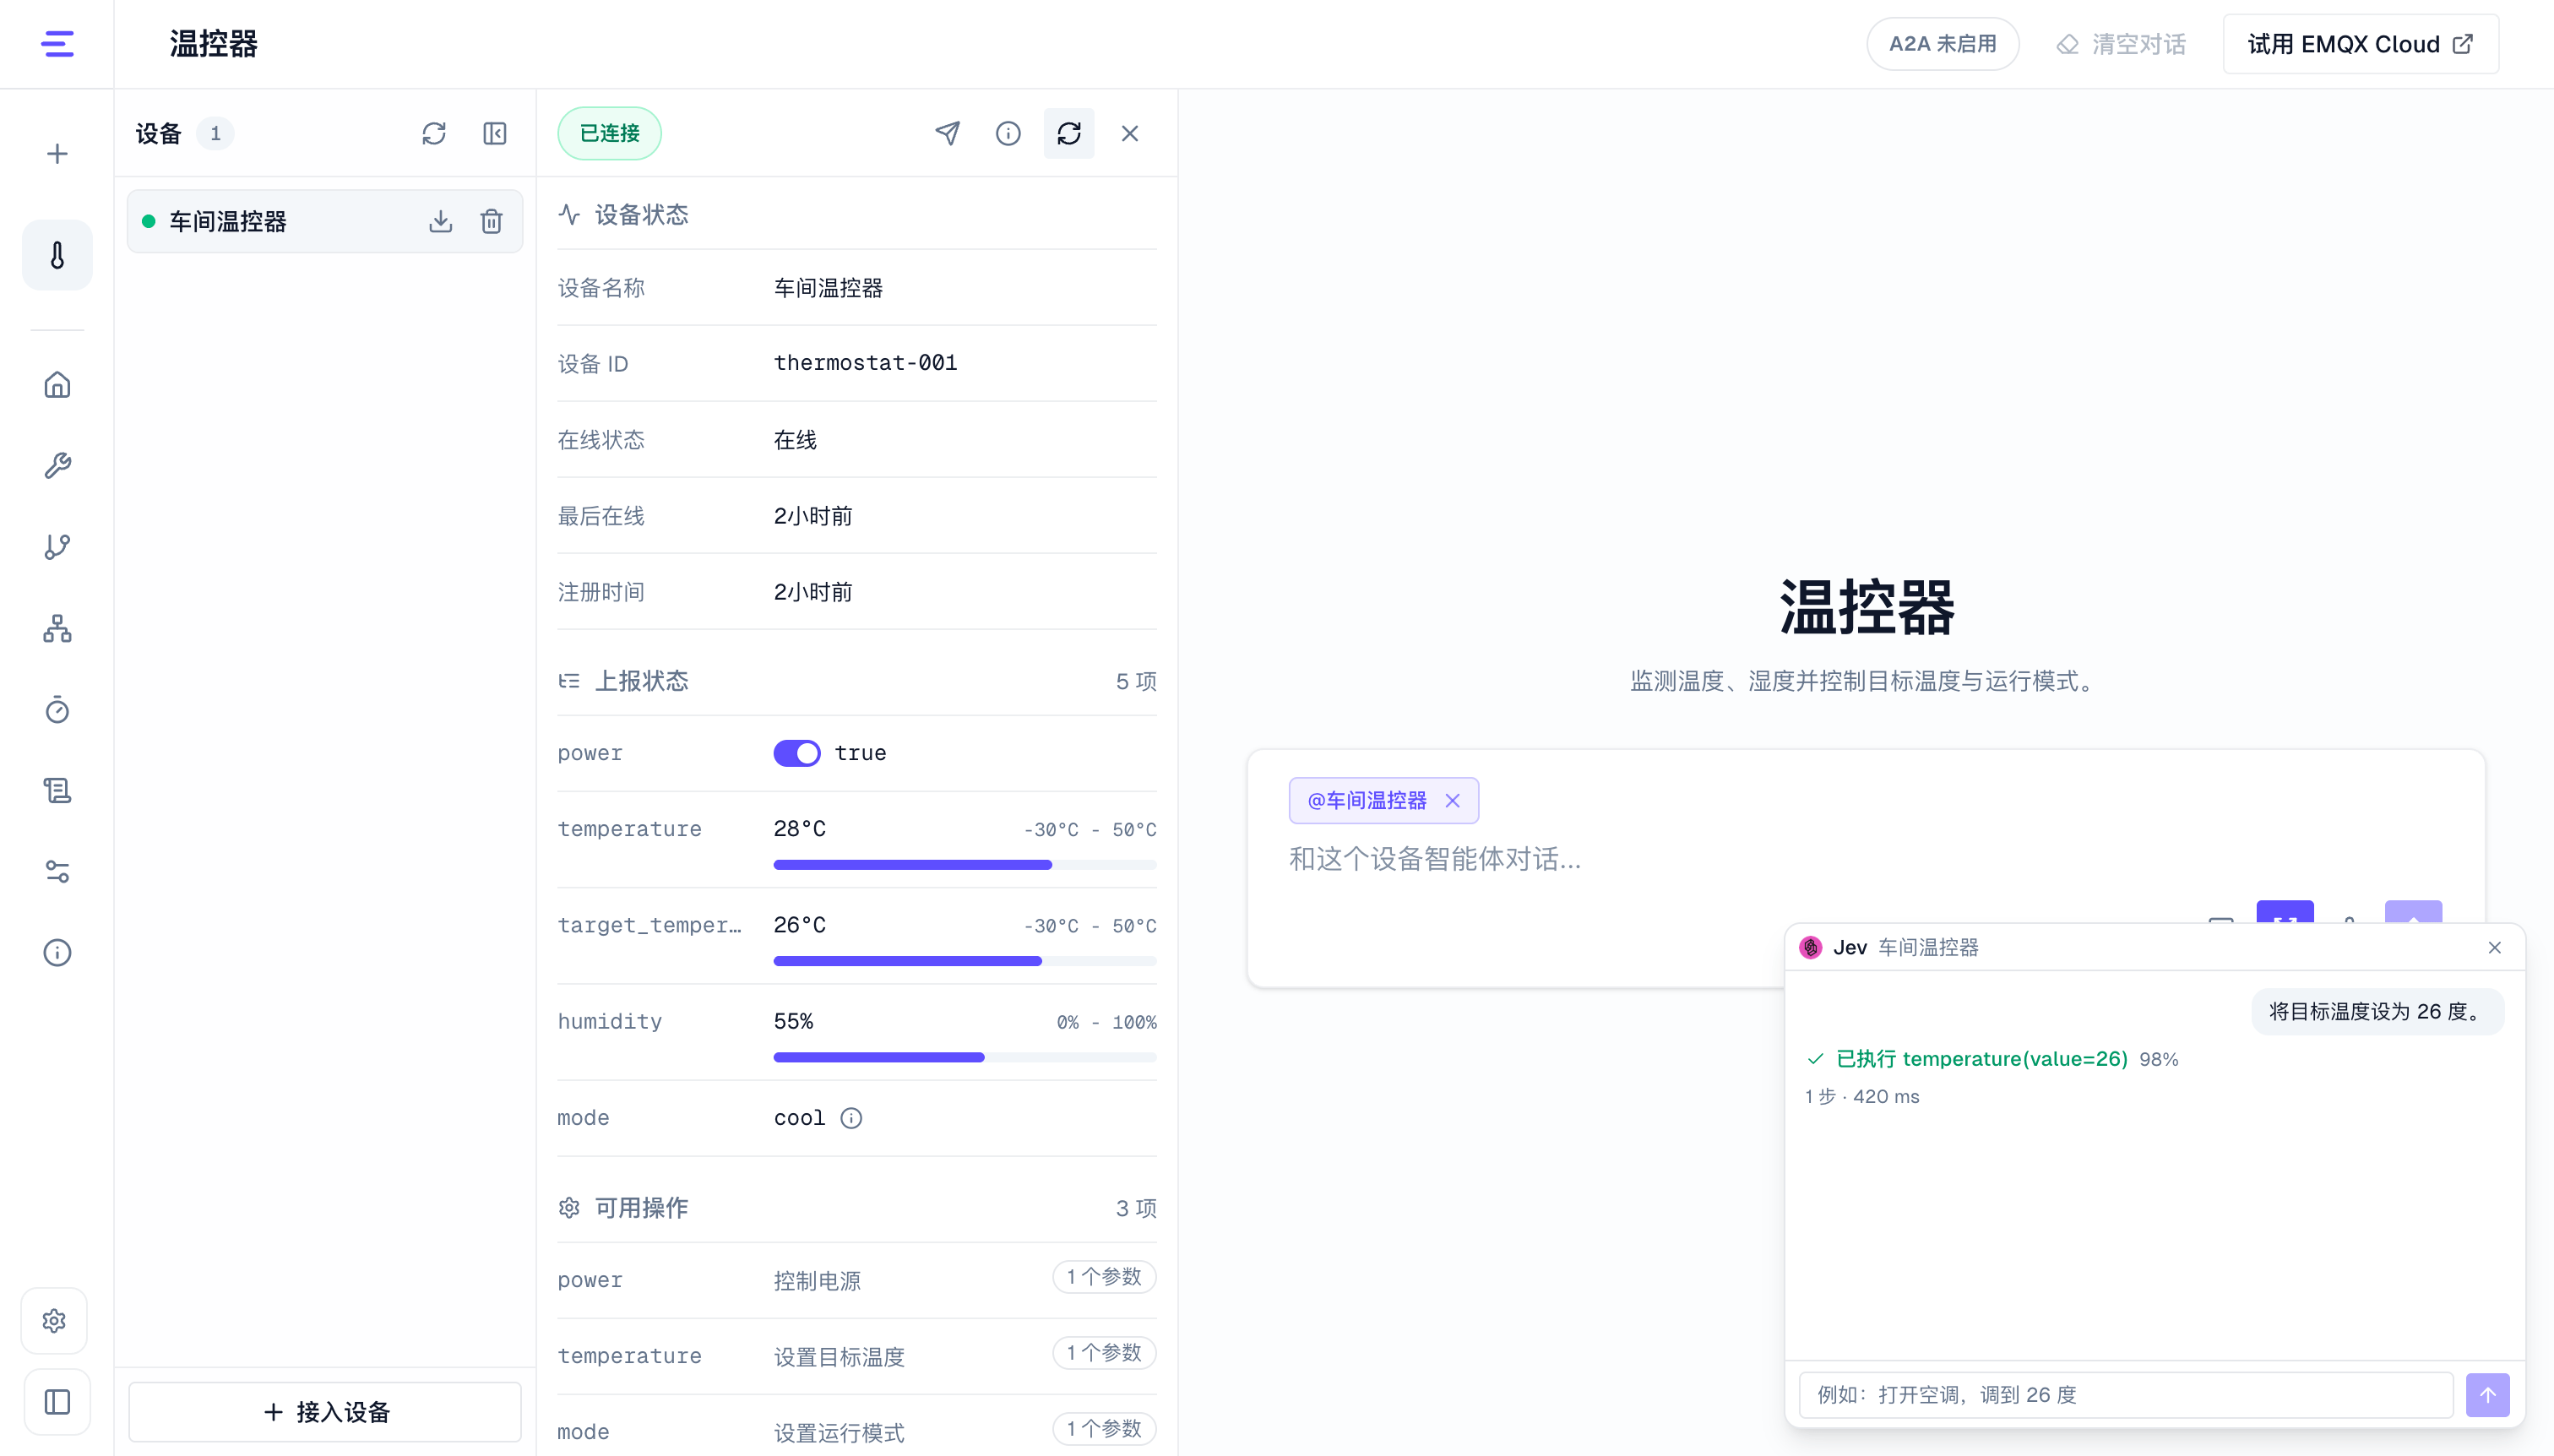Click the 已连接 status badge
This screenshot has height=1456, width=2554.
point(609,133)
